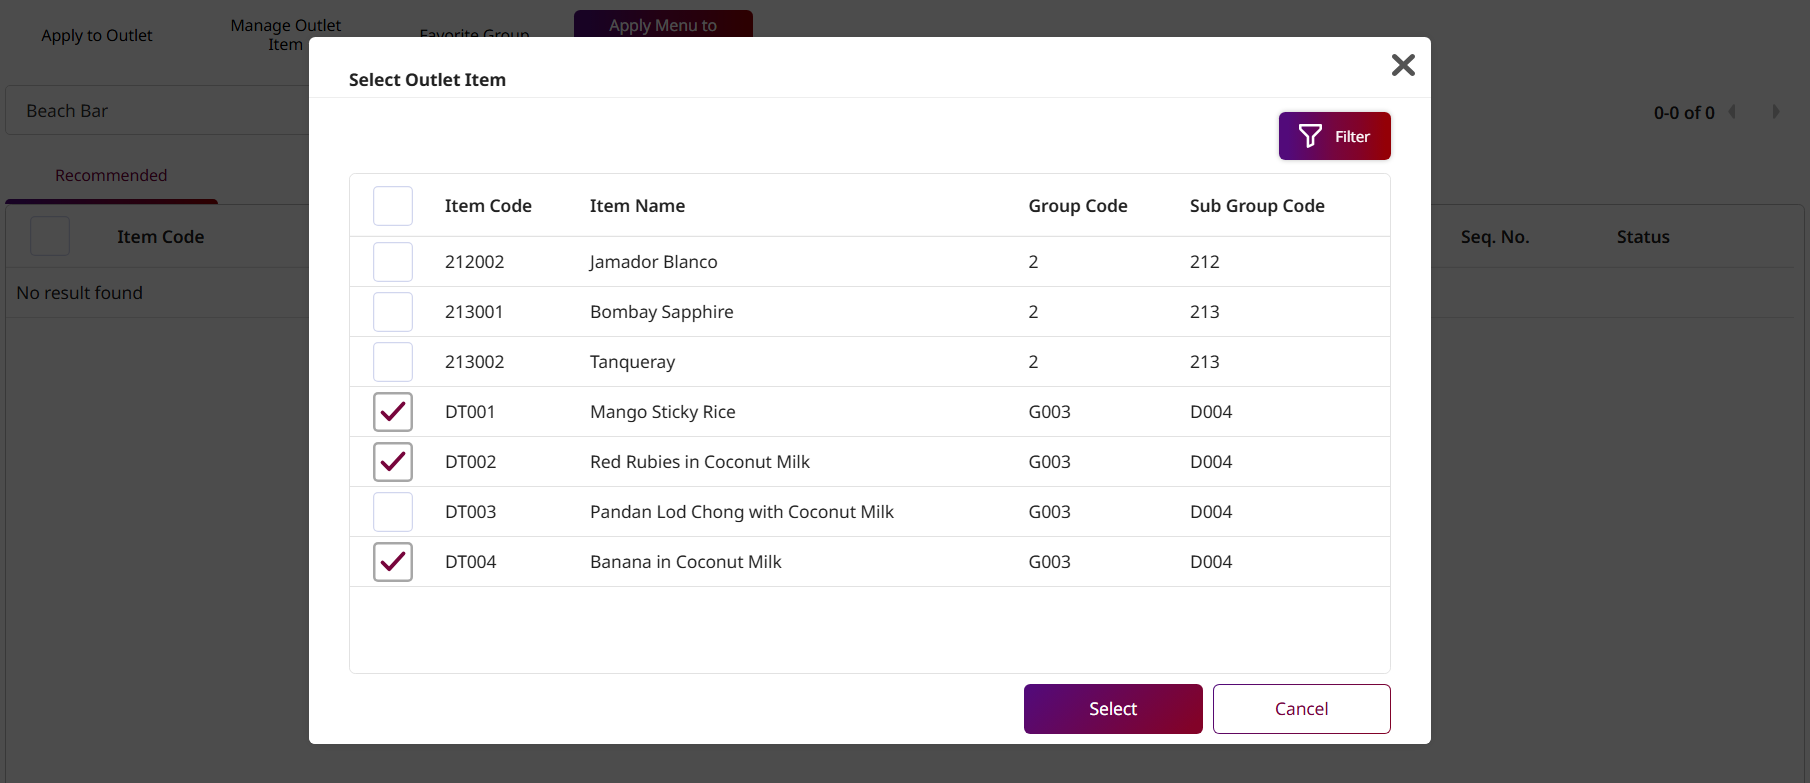This screenshot has width=1810, height=783.
Task: Switch to Manage Outlet Item tab
Action: point(285,34)
